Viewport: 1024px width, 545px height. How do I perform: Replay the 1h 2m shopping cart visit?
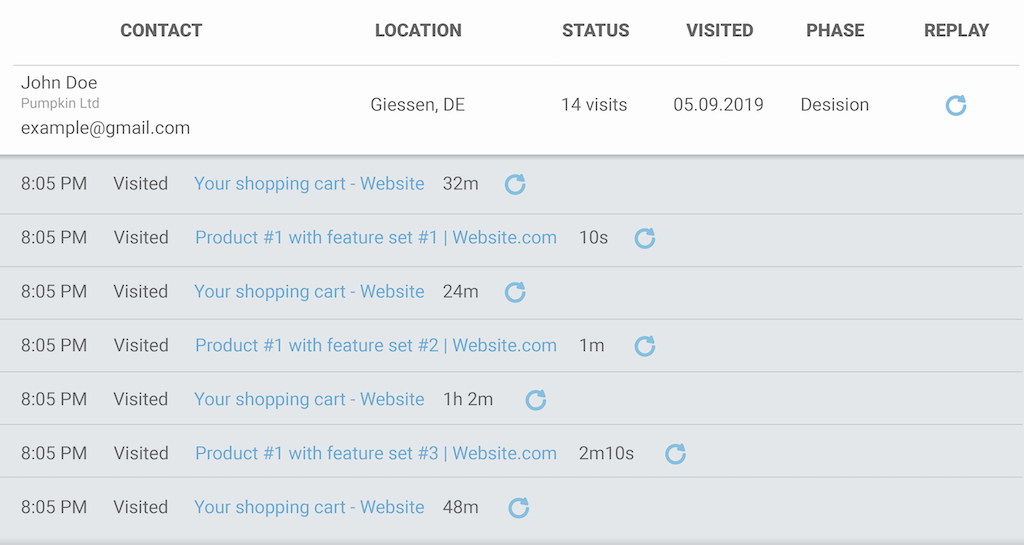[536, 400]
